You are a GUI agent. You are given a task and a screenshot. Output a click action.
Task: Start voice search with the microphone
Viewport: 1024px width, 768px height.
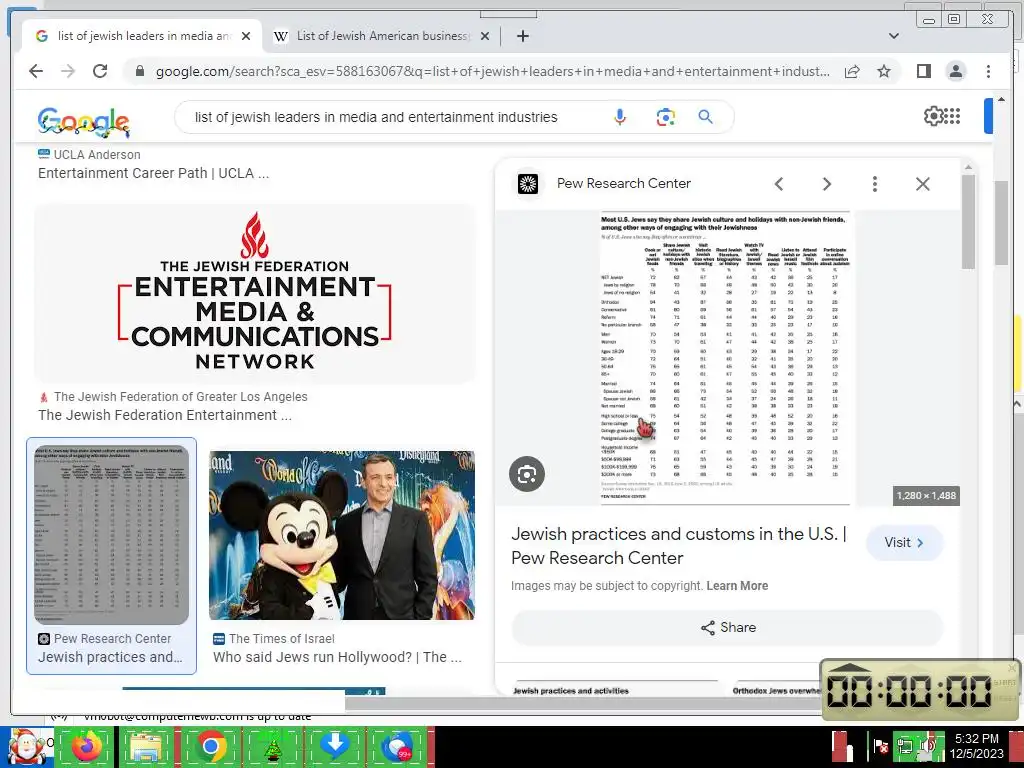point(620,117)
